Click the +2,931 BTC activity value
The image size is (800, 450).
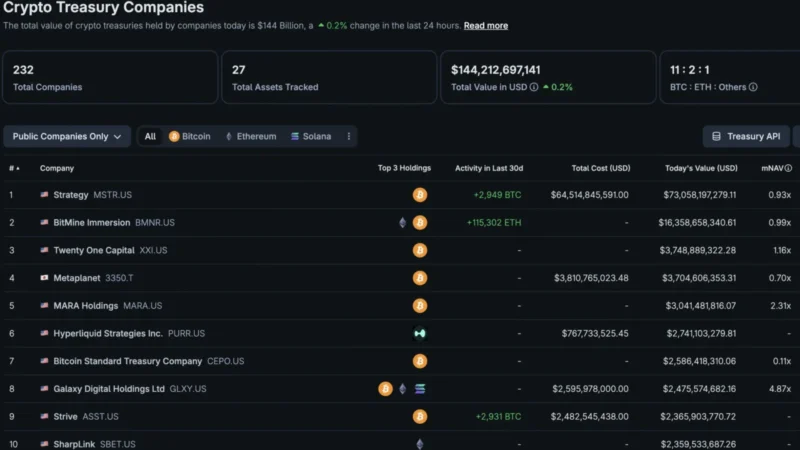tap(498, 416)
